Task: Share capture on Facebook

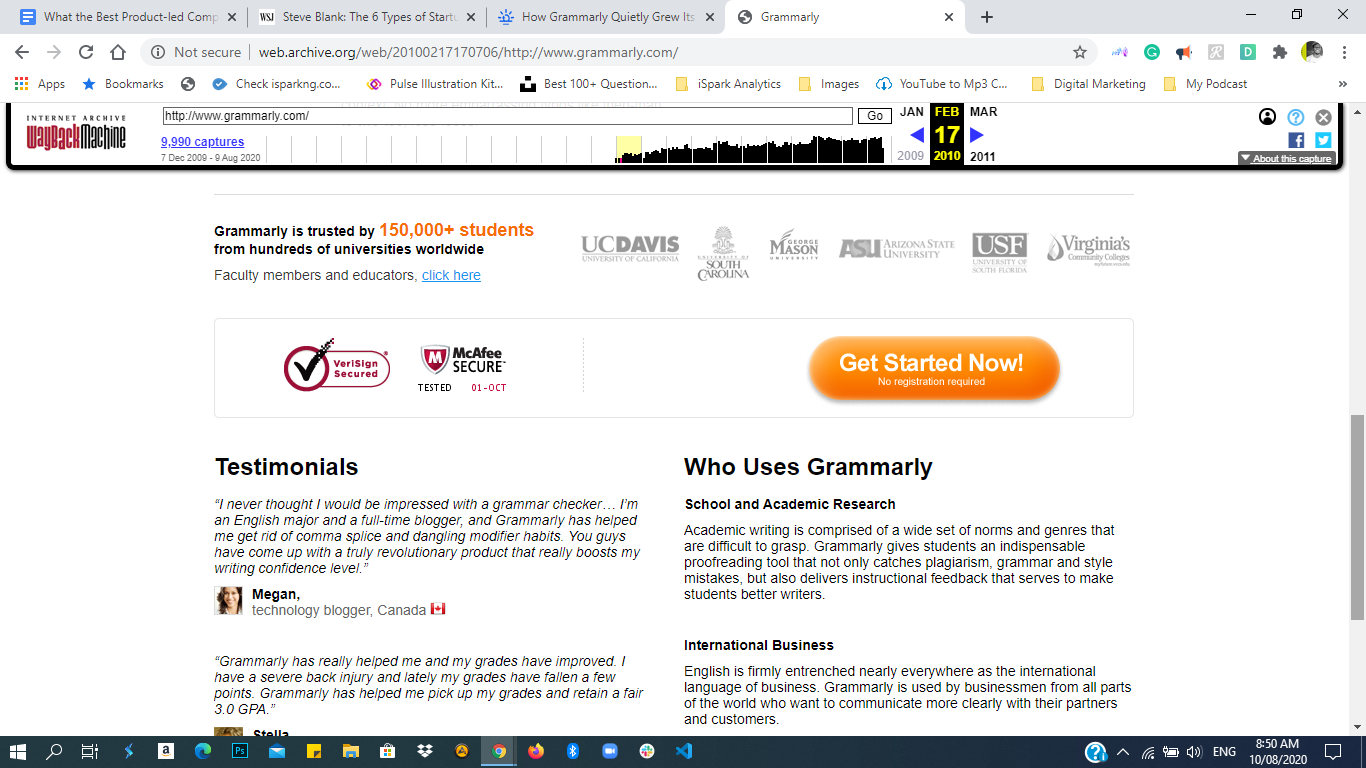Action: tap(1296, 140)
